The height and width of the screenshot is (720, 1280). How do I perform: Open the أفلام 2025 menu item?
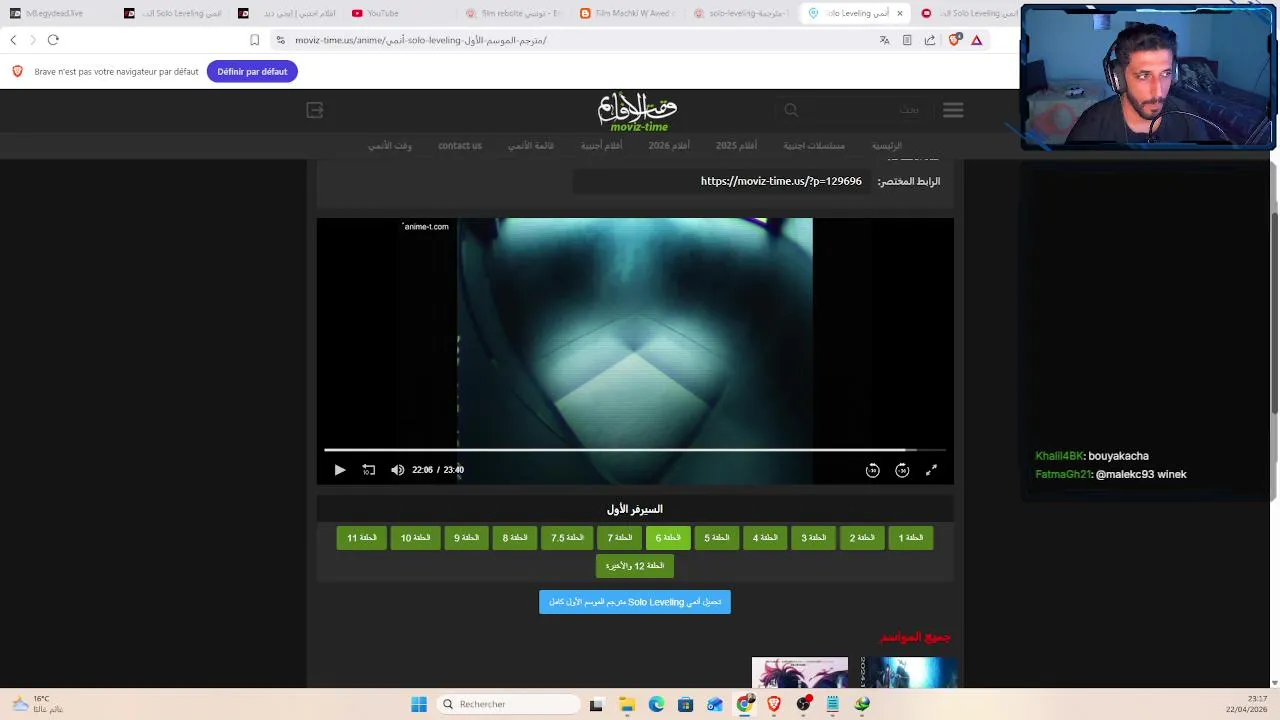(x=736, y=145)
